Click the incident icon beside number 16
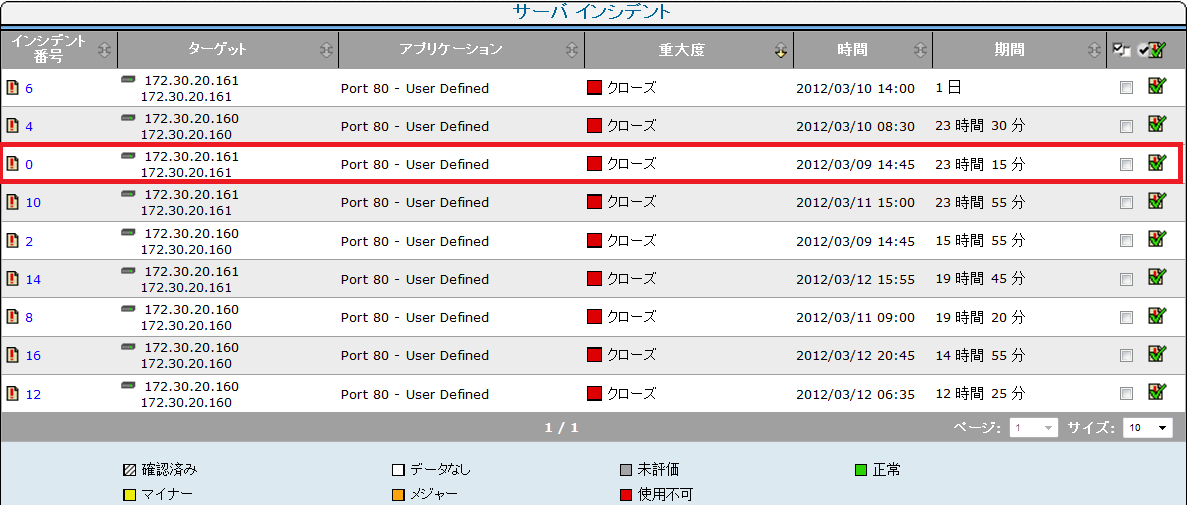The image size is (1187, 505). point(12,355)
